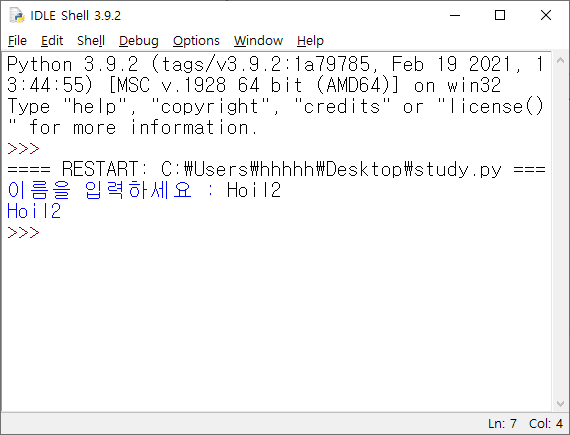Viewport: 570px width, 435px height.
Task: Click the RESTART study.py line
Action: 276,169
